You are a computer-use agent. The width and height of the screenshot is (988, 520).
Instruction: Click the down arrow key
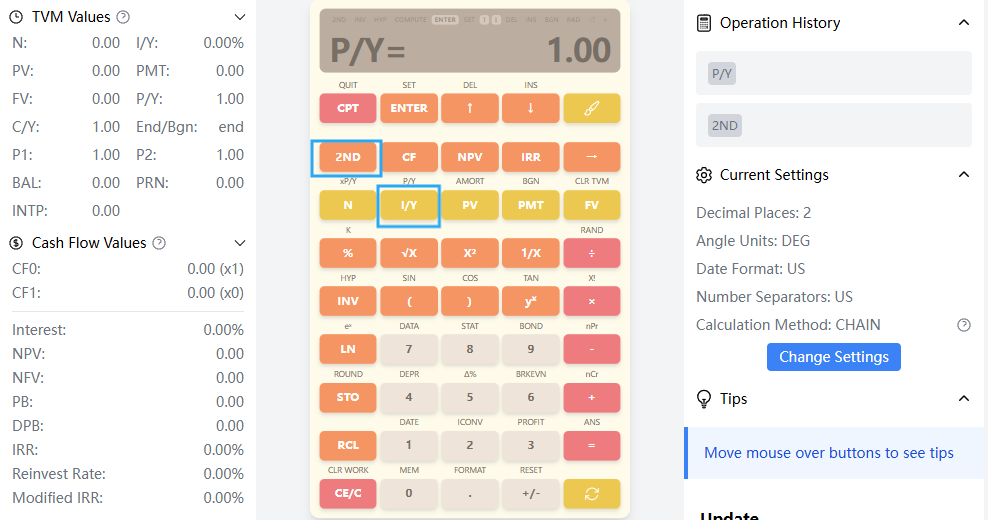pyautogui.click(x=531, y=108)
